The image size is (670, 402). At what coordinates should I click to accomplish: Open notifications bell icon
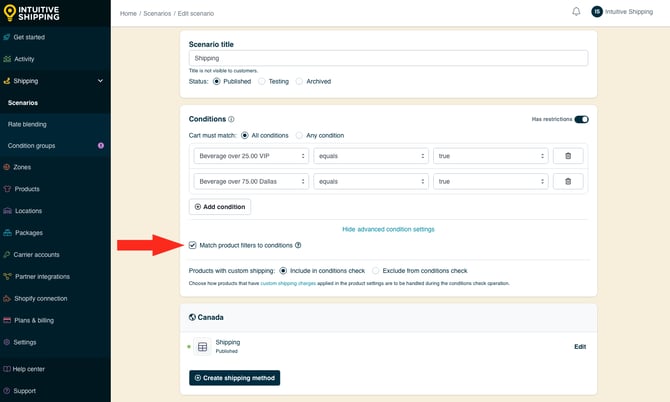point(576,12)
